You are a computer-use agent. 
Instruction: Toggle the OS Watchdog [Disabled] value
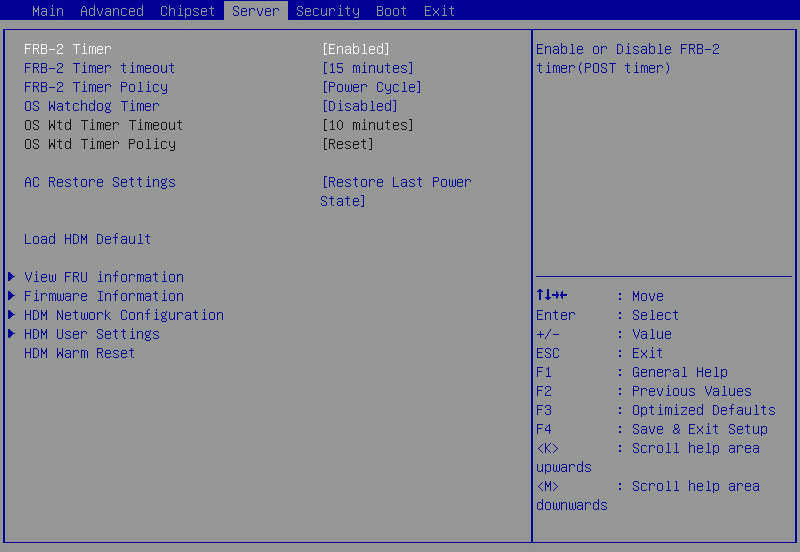pyautogui.click(x=360, y=106)
